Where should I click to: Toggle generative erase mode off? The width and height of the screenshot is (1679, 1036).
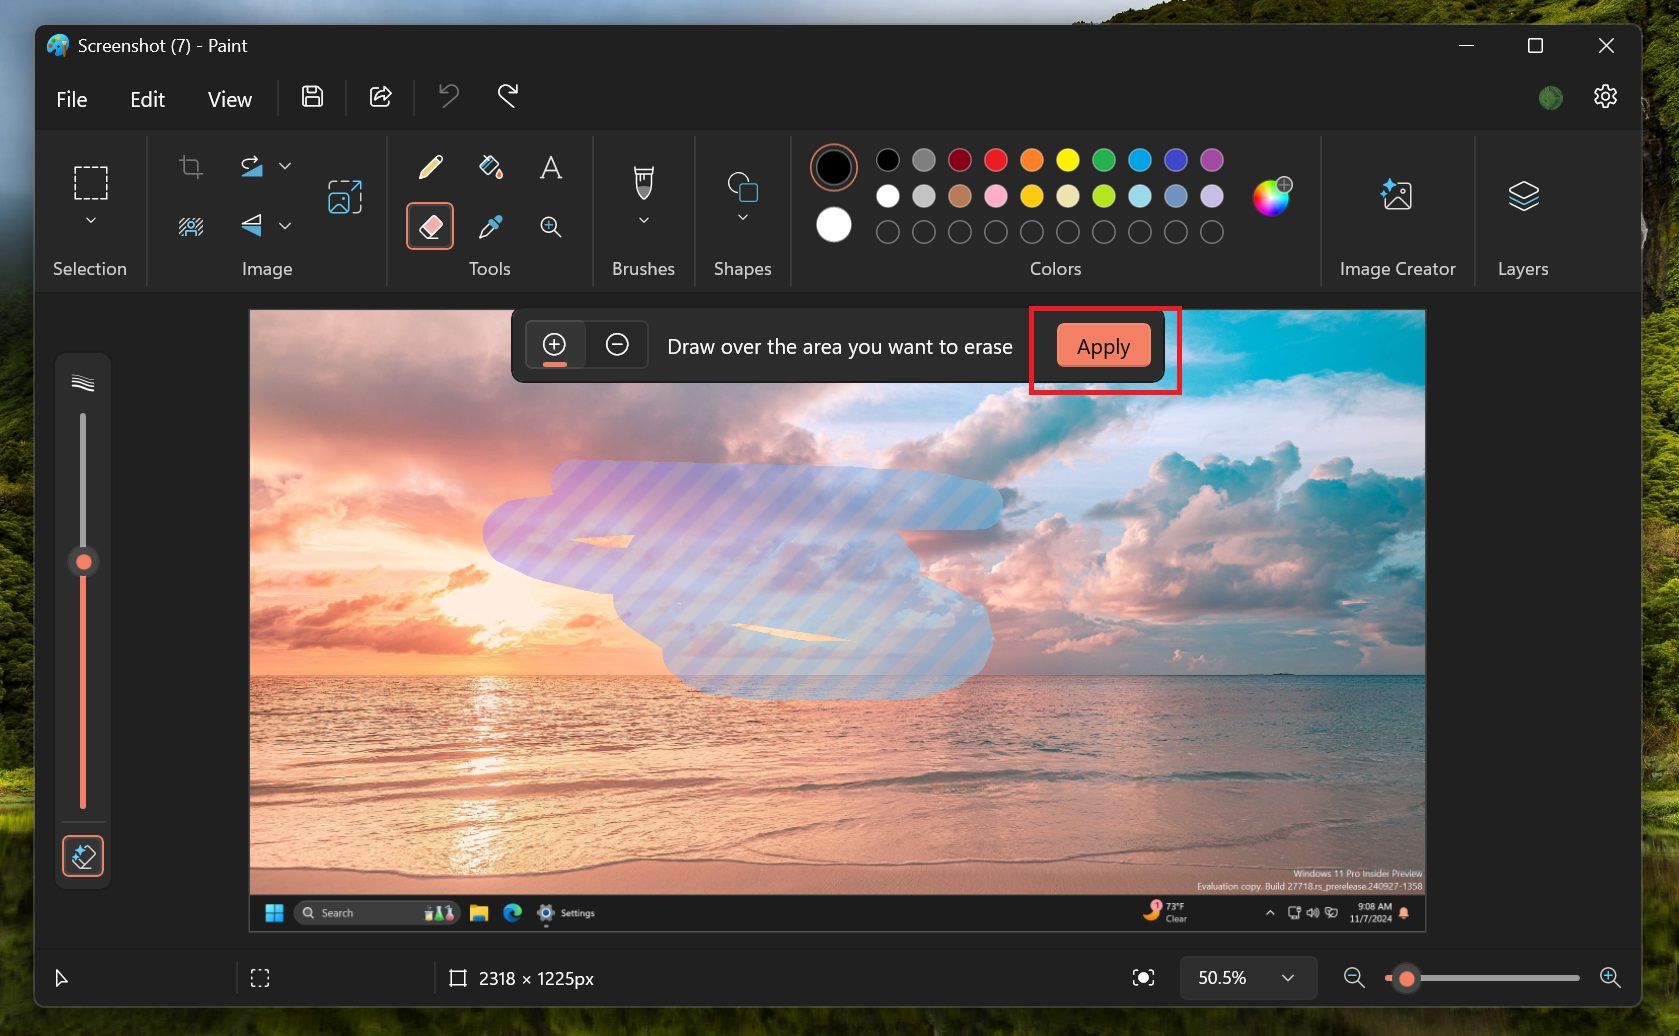pos(83,856)
